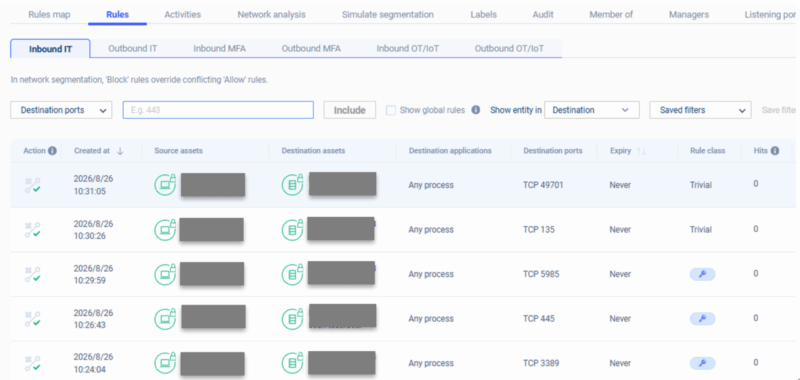Enable the Show global rules checkbox

coord(391,110)
